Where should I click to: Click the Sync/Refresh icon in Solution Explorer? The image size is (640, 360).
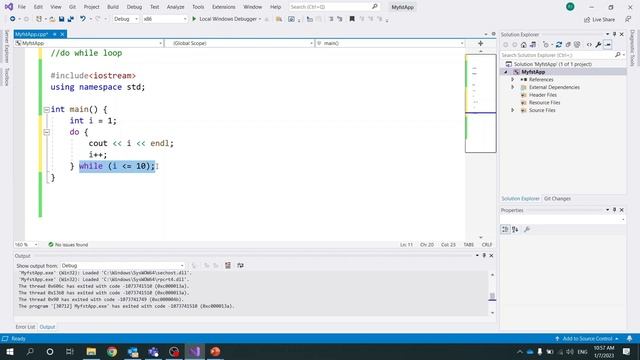559,45
